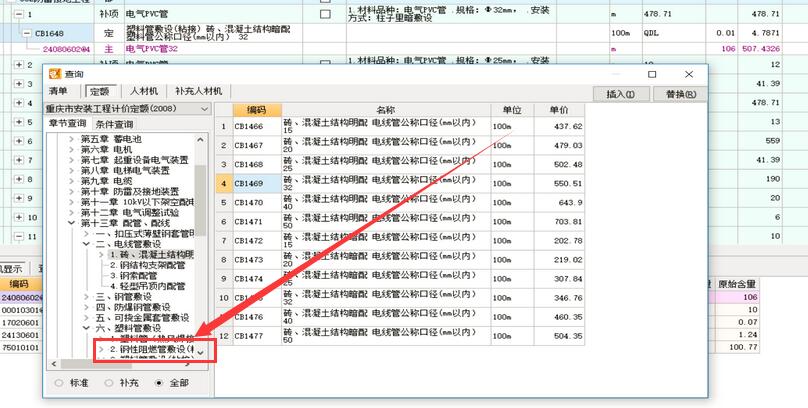Viewport: 808px width, 408px height.
Task: Select 4.轻型吊顶内配管 in the tree
Action: tap(147, 286)
